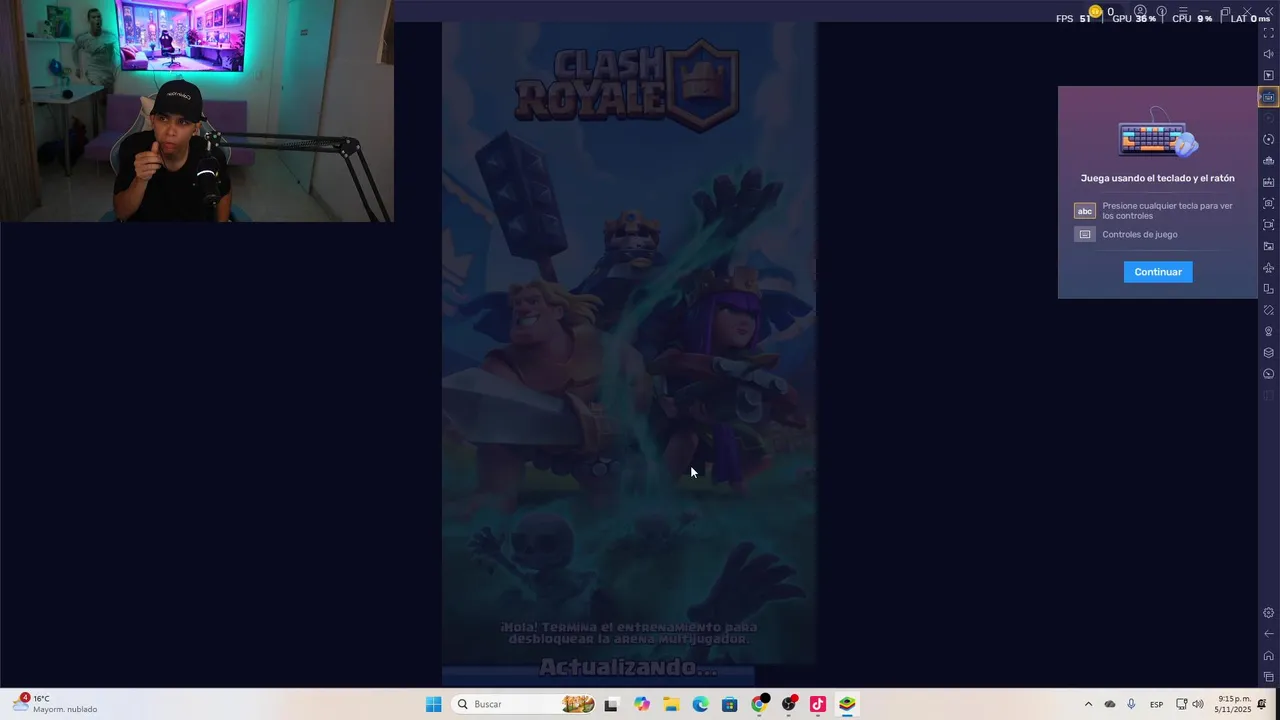This screenshot has height=720, width=1280.
Task: Click the Continuar button
Action: 1158,272
